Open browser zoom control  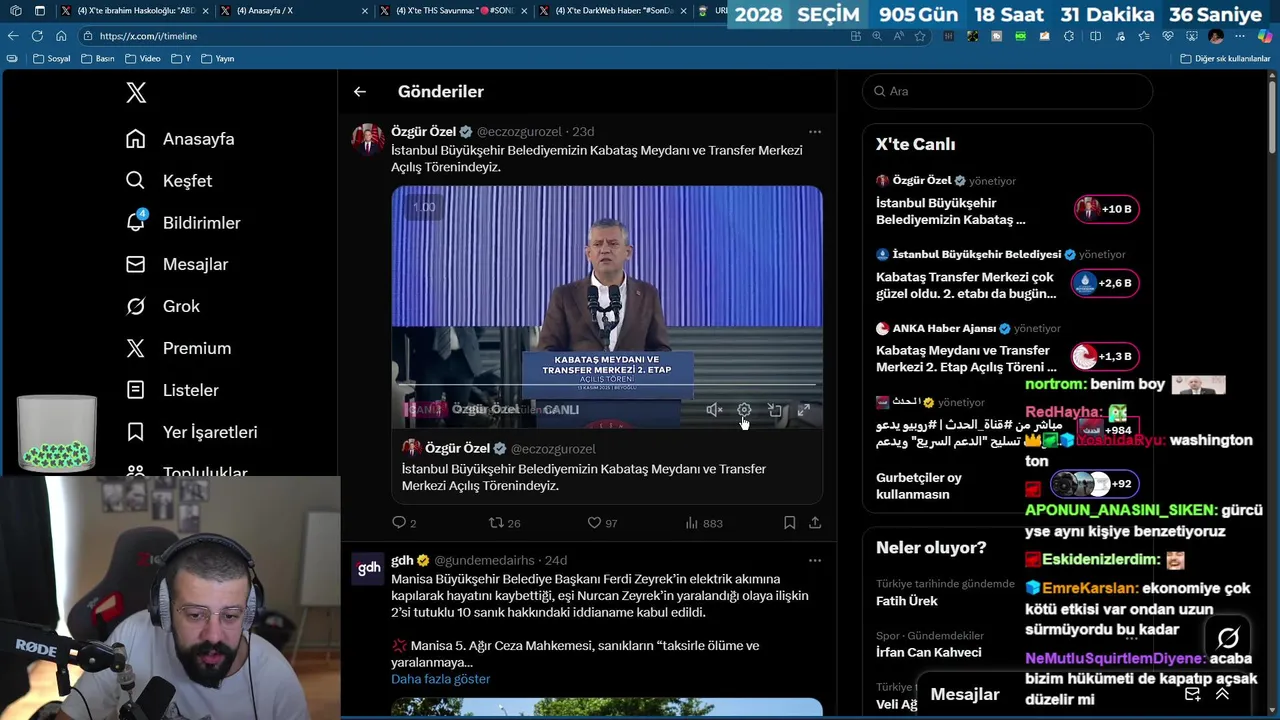coord(877,36)
